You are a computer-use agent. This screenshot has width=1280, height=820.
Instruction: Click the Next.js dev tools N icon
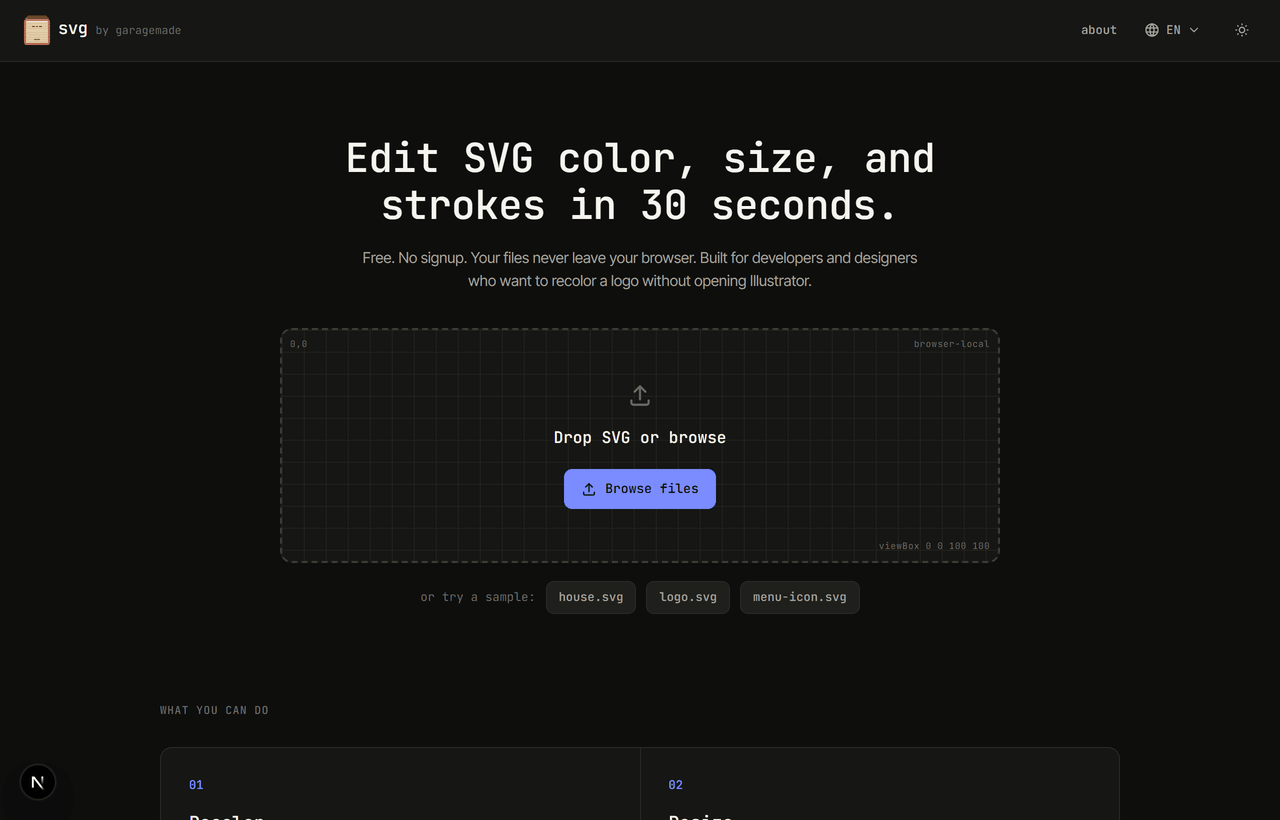point(38,782)
